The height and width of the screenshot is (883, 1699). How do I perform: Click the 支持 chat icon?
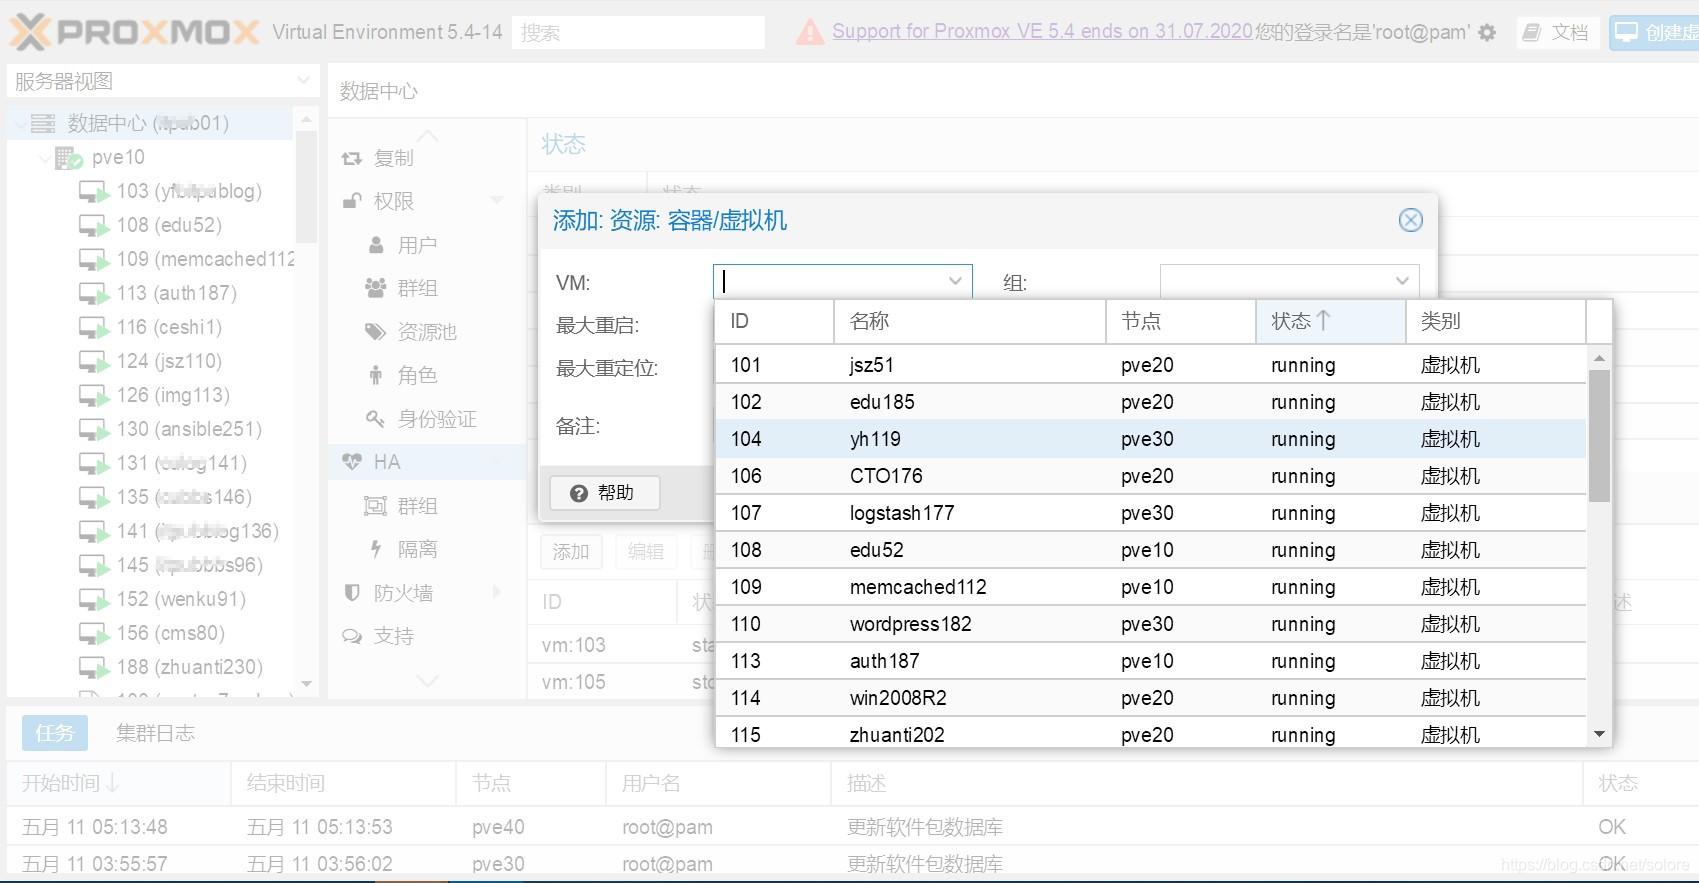pos(352,636)
